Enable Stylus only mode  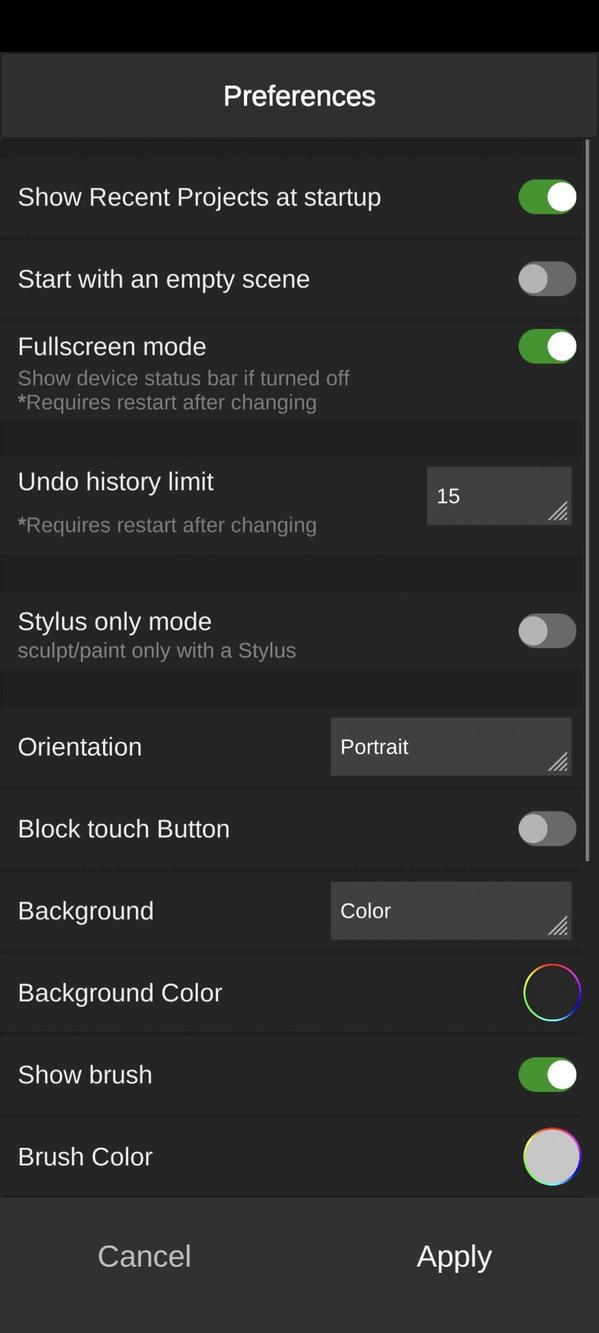547,630
